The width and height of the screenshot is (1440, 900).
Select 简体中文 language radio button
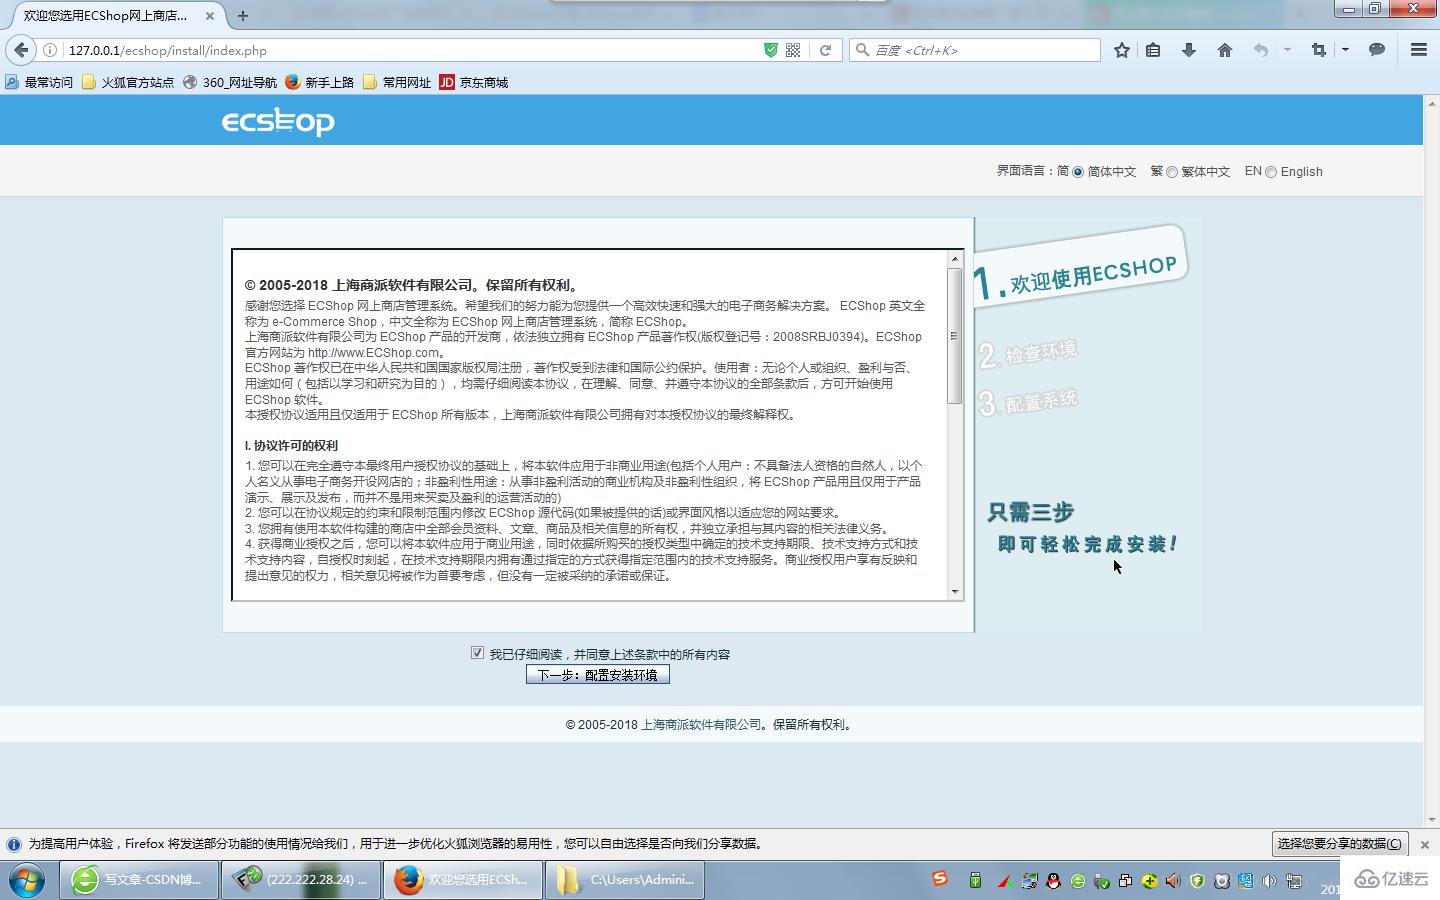tap(1078, 172)
